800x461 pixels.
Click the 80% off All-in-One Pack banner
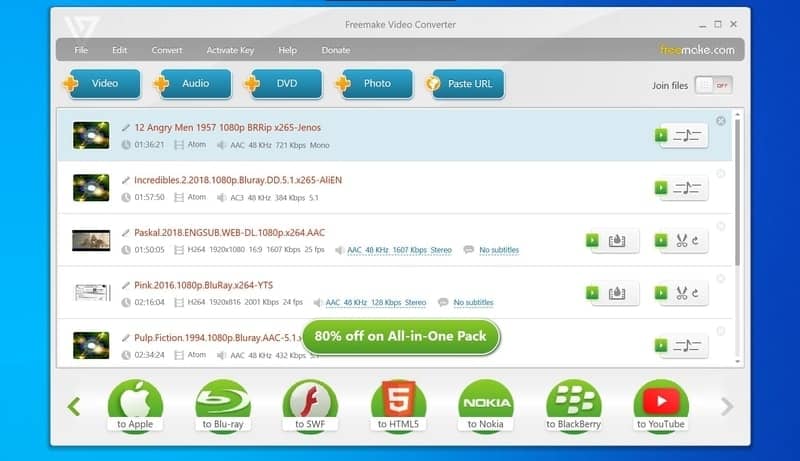401,337
